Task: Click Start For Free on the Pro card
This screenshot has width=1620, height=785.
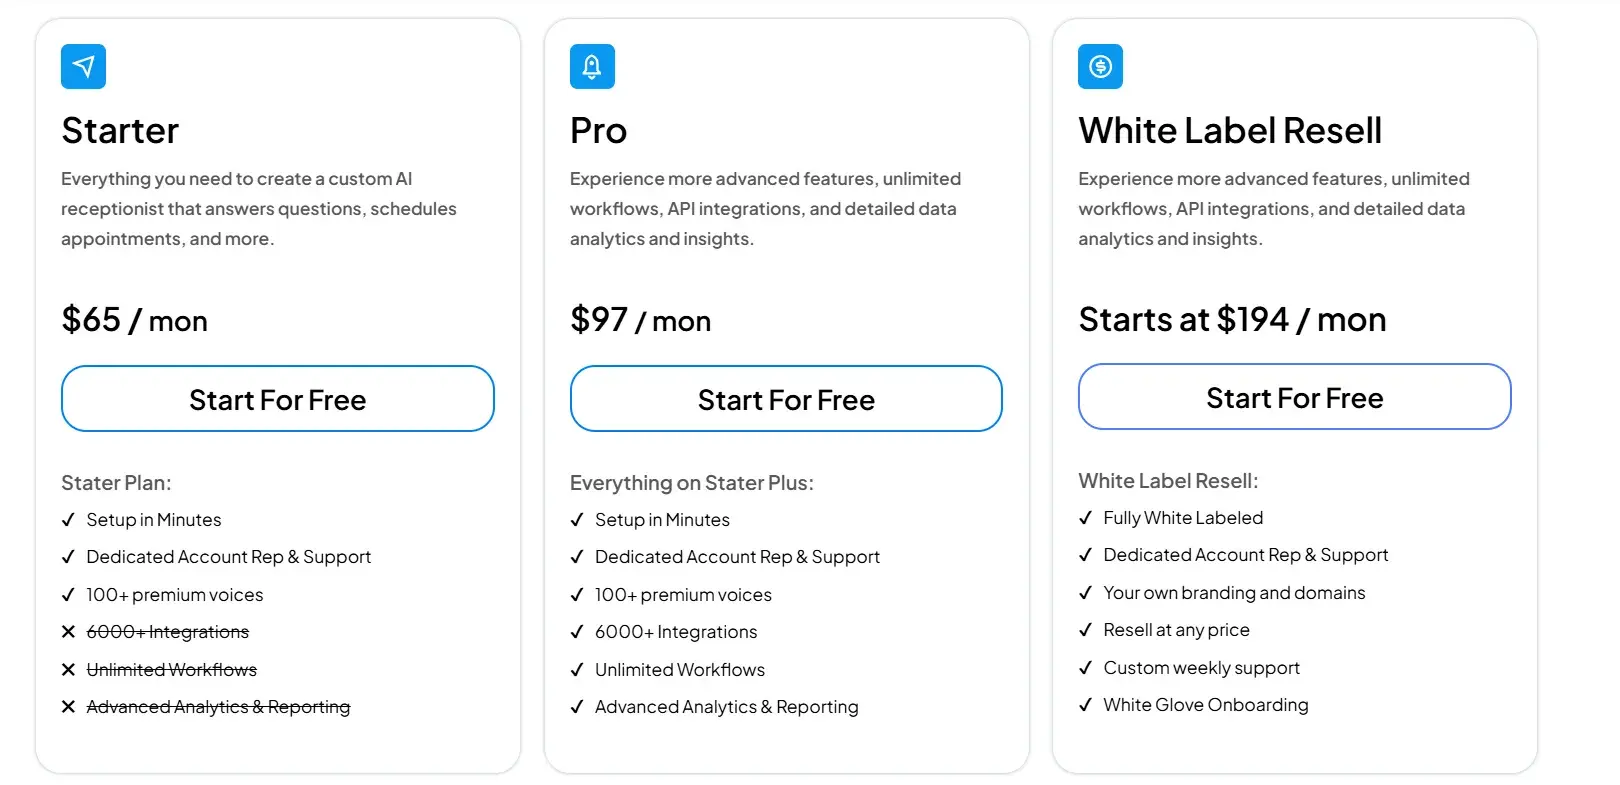Action: click(x=786, y=399)
